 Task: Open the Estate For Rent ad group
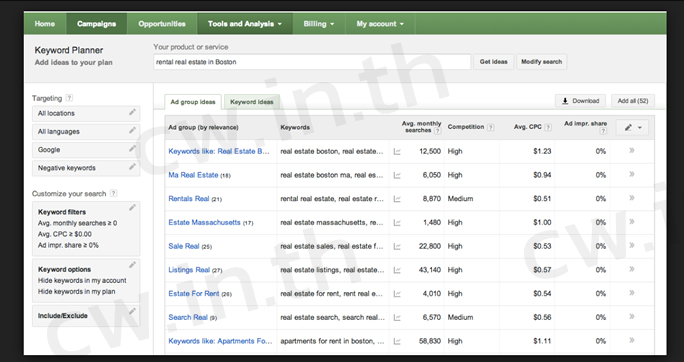(x=194, y=294)
